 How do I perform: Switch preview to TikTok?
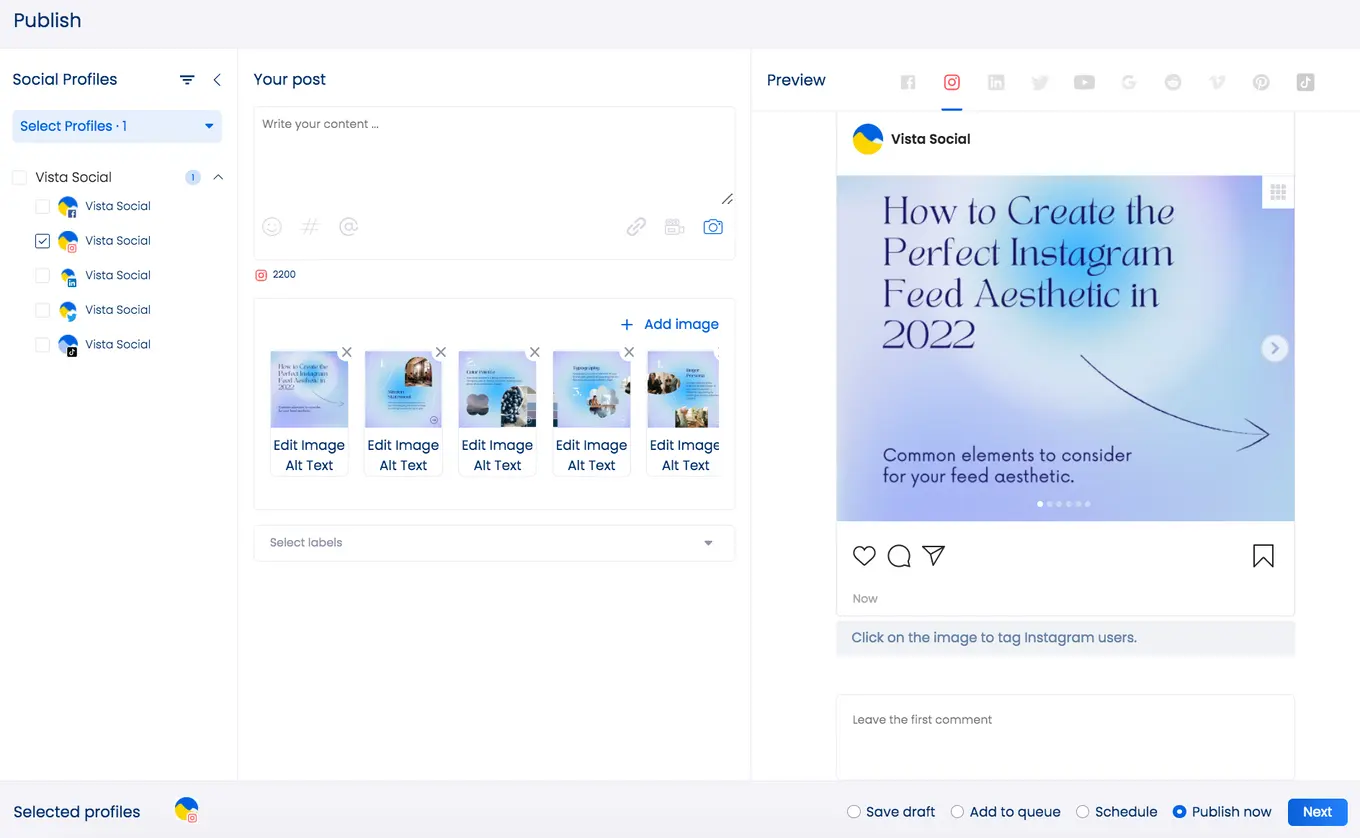coord(1305,82)
